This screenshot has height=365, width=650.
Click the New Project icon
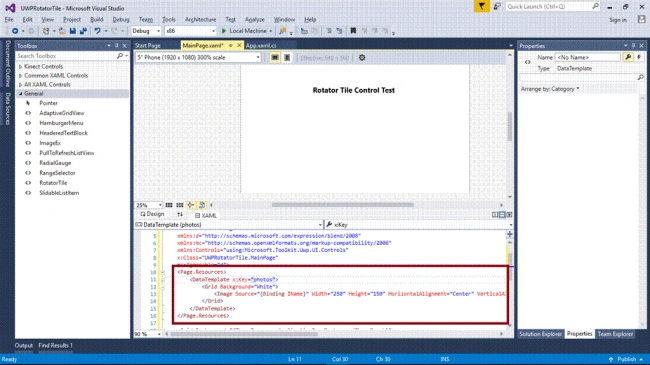pos(46,31)
